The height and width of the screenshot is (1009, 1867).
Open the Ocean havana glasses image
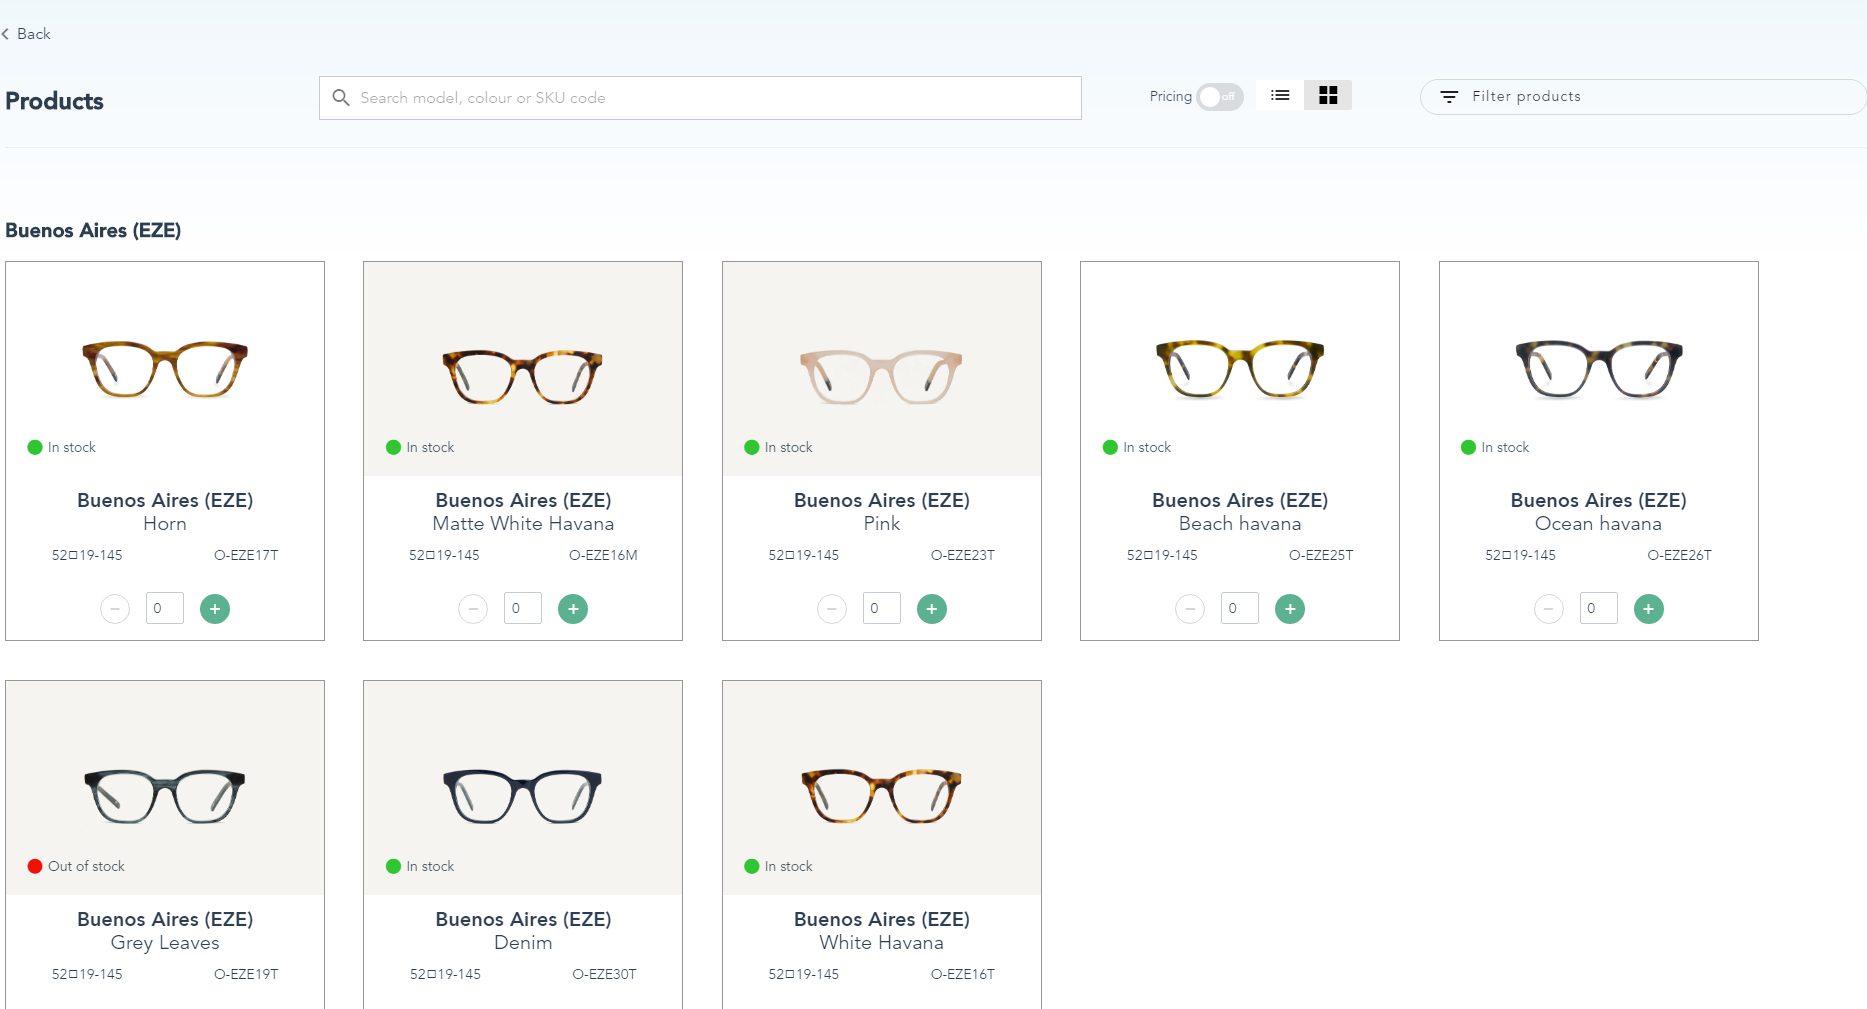[1599, 369]
